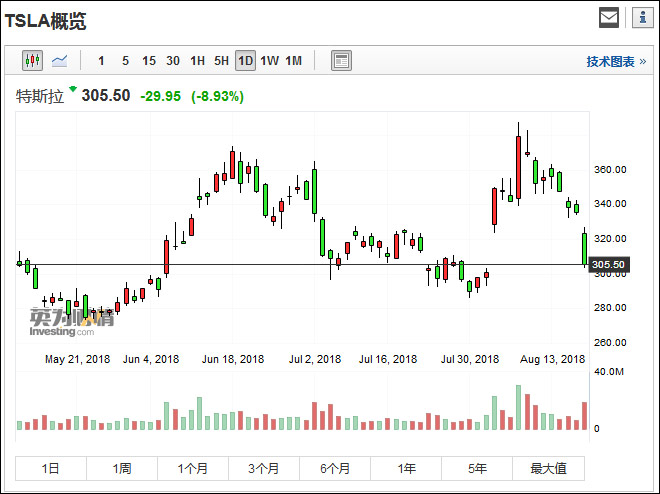Show the 1年 time range
The width and height of the screenshot is (660, 494).
tap(406, 468)
